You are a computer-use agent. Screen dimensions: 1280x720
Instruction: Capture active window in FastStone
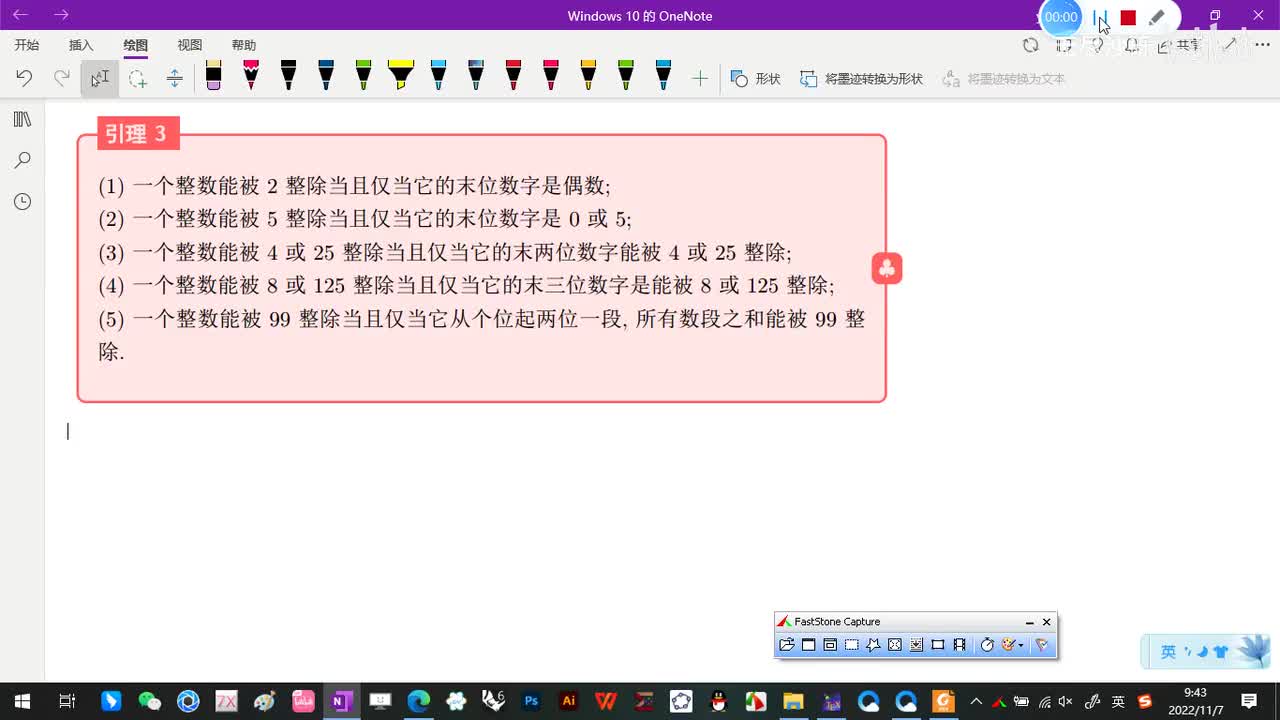[x=808, y=645]
